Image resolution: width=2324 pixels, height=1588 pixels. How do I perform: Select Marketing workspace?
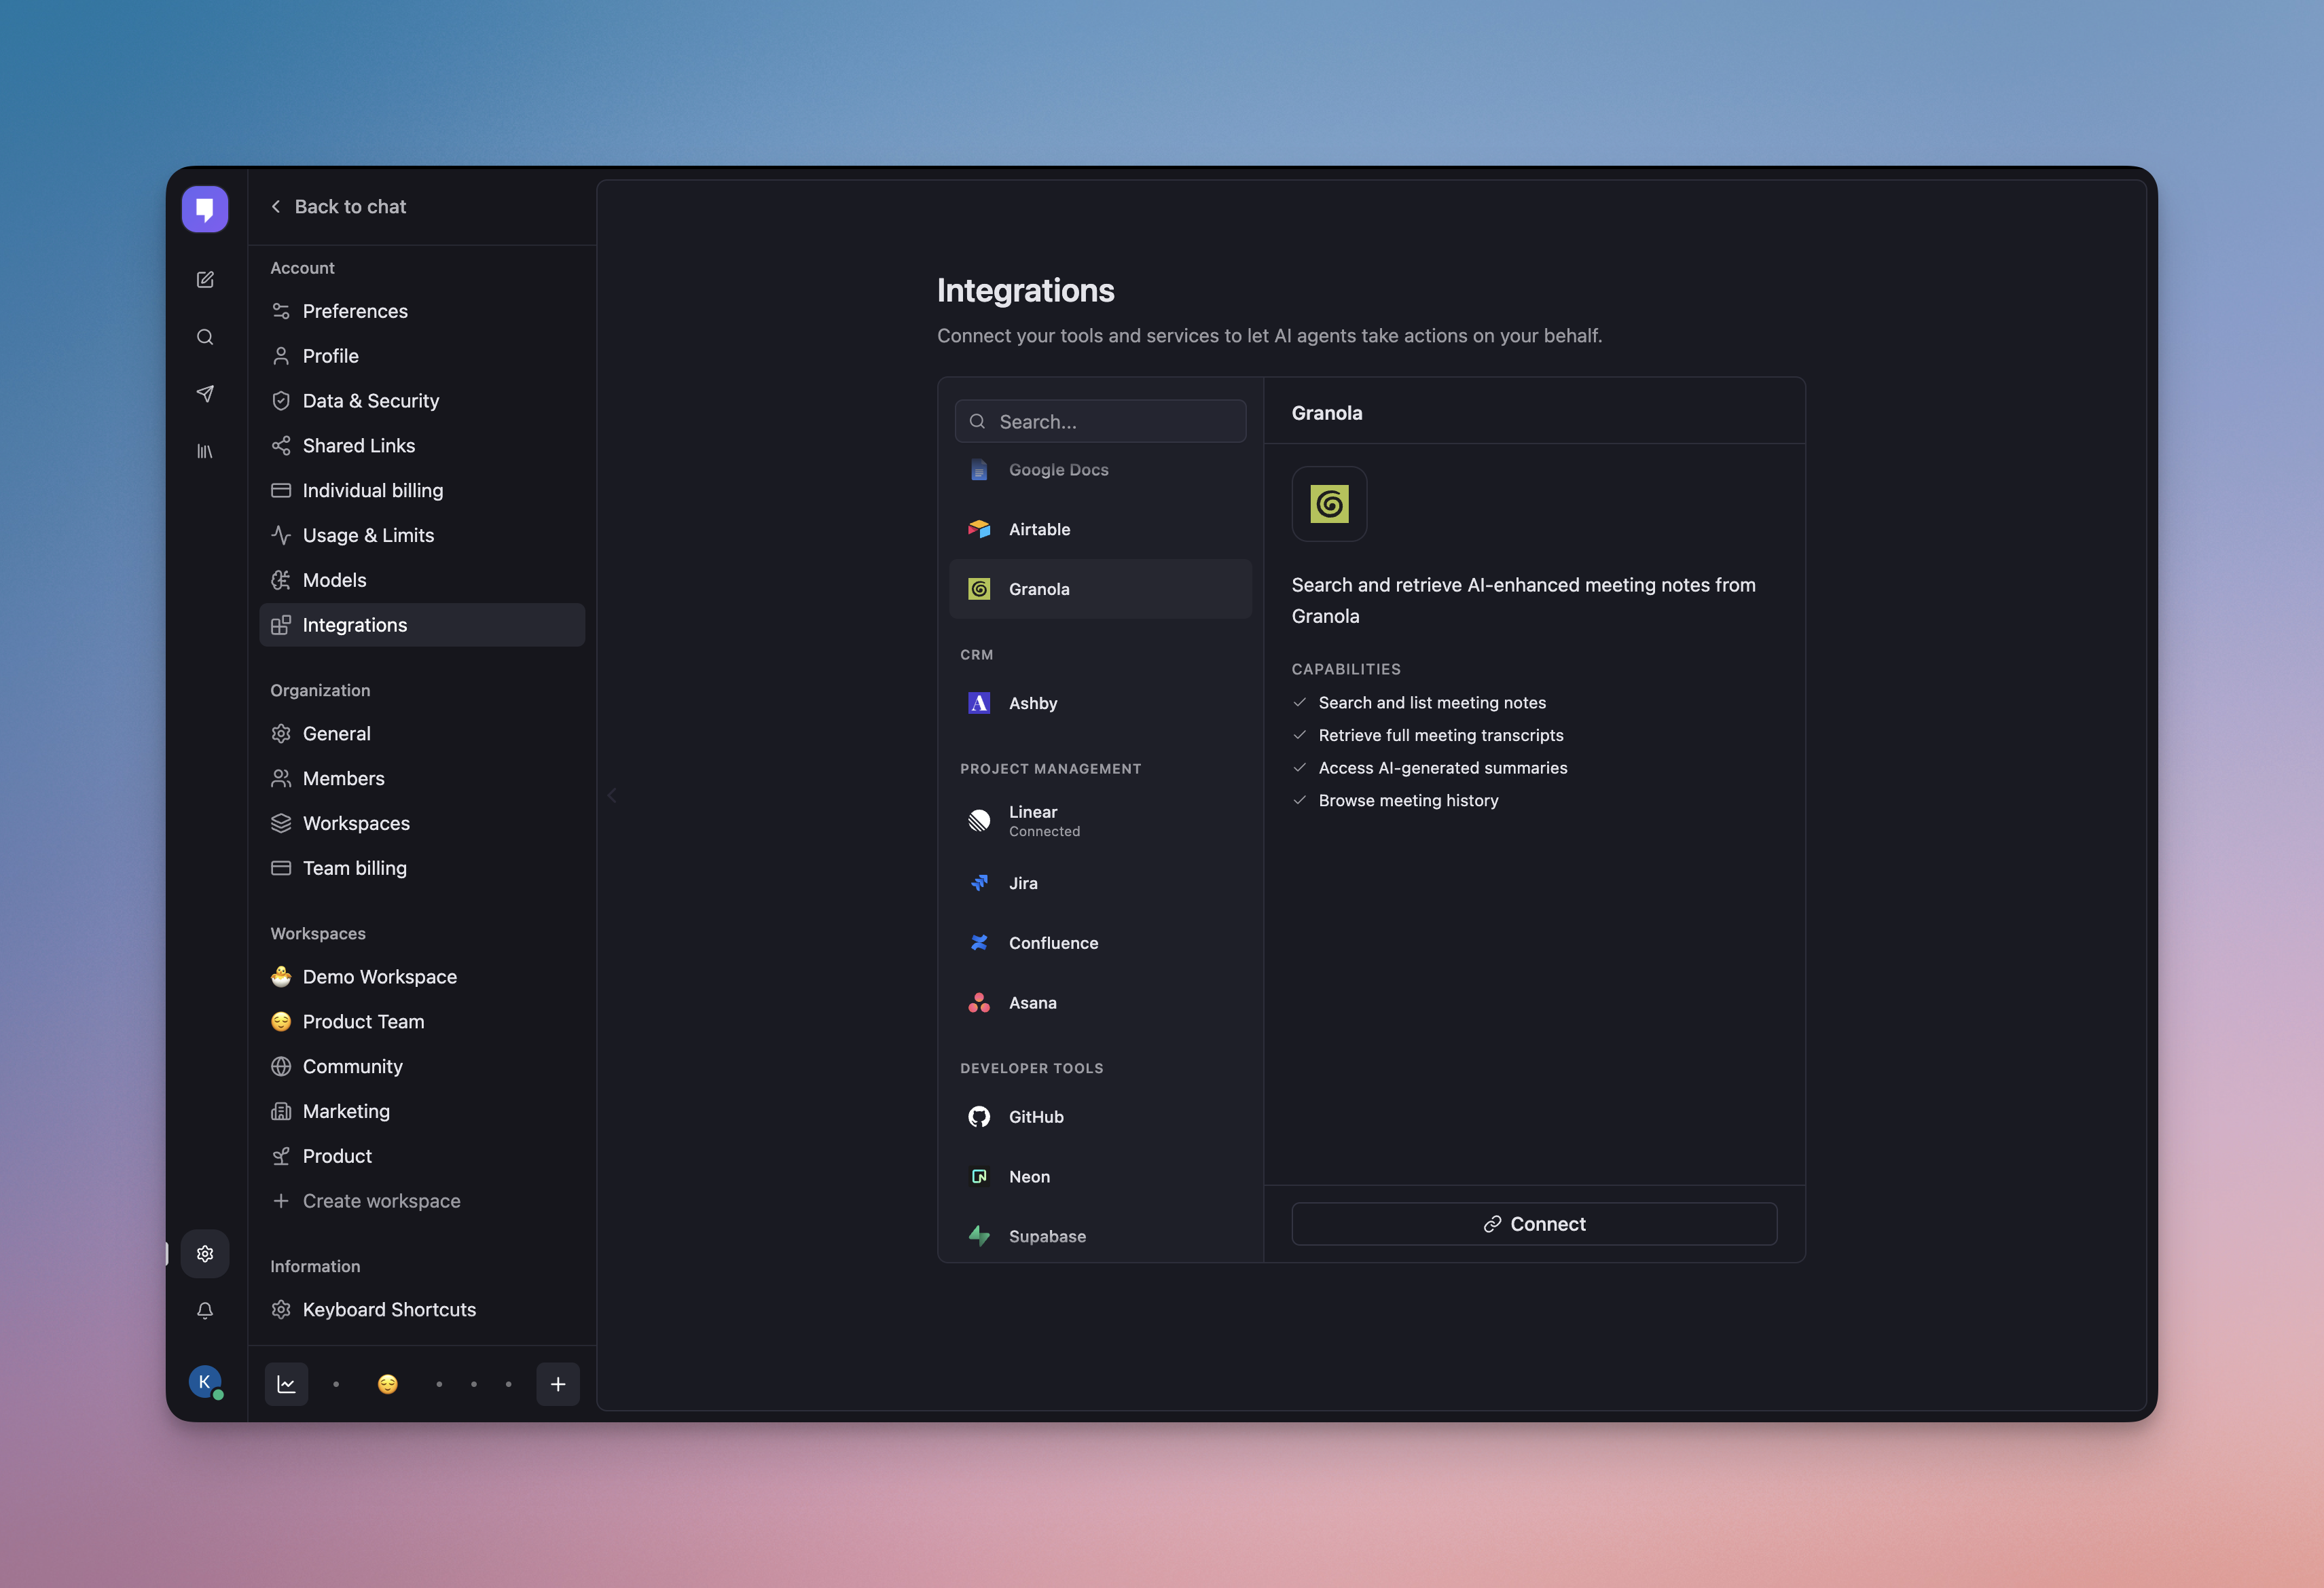tap(422, 1111)
